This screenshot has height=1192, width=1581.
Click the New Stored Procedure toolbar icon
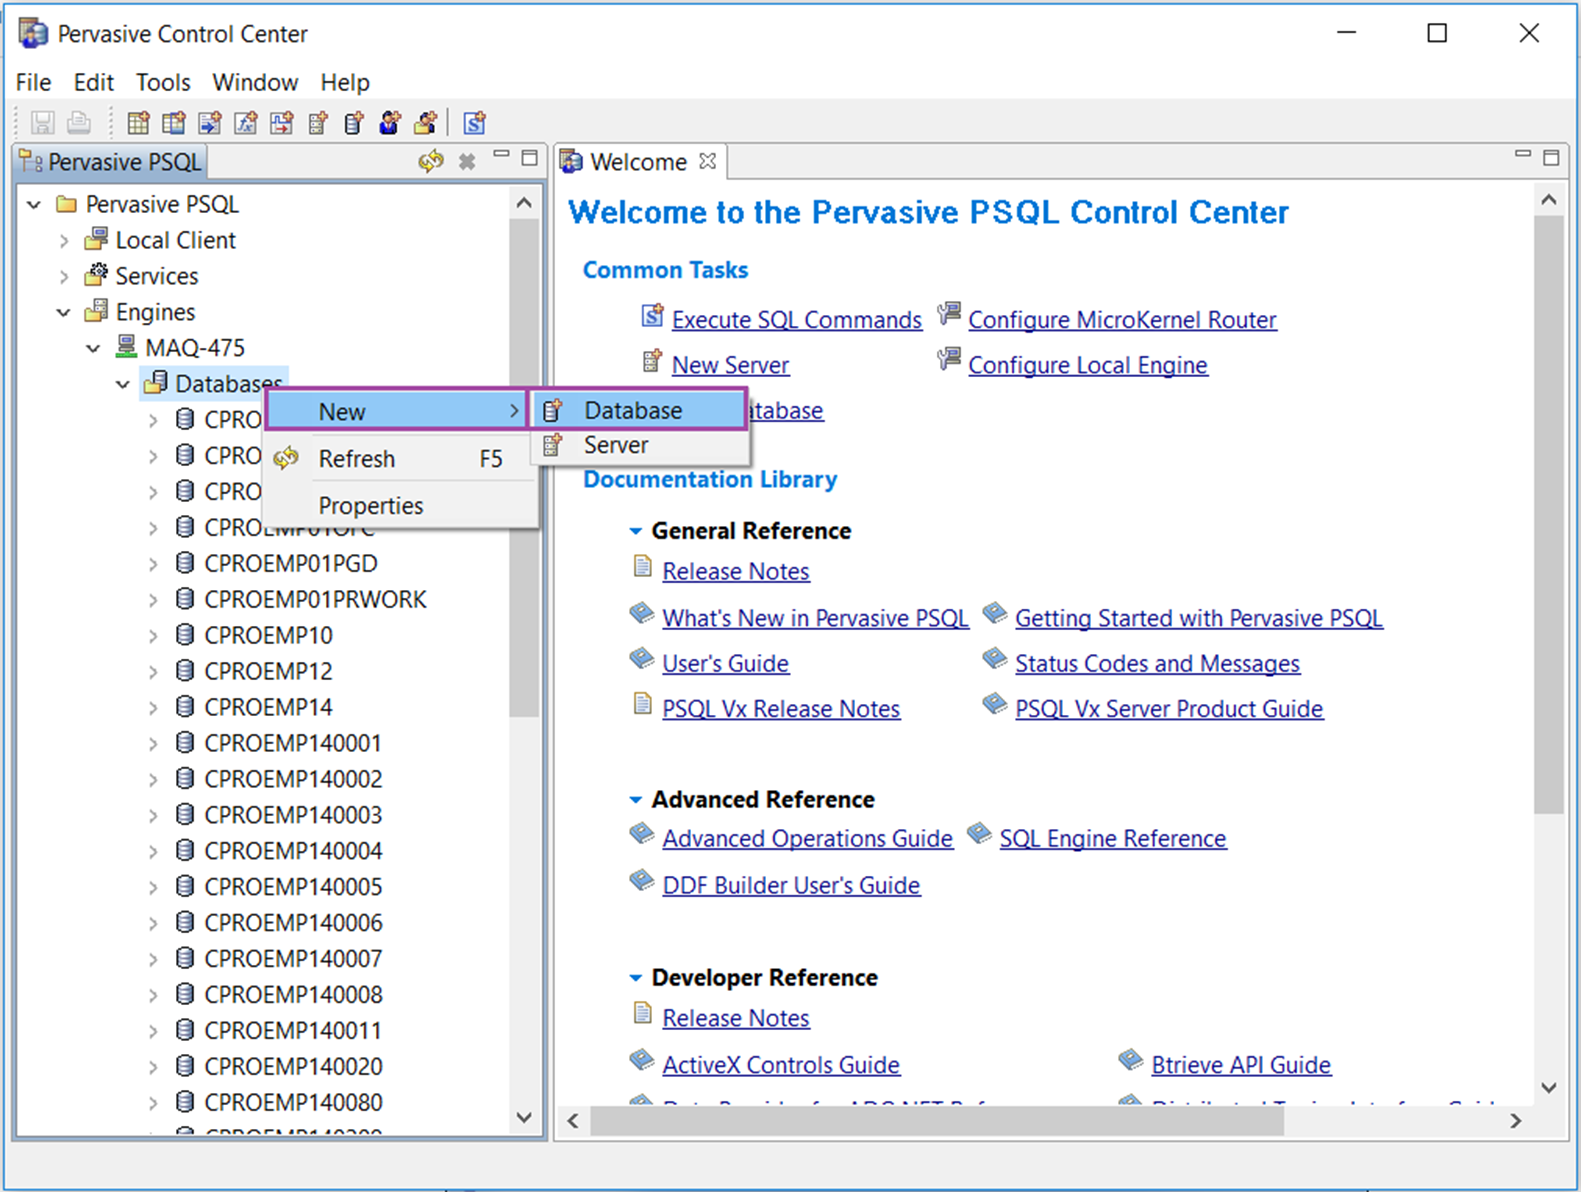coord(210,123)
